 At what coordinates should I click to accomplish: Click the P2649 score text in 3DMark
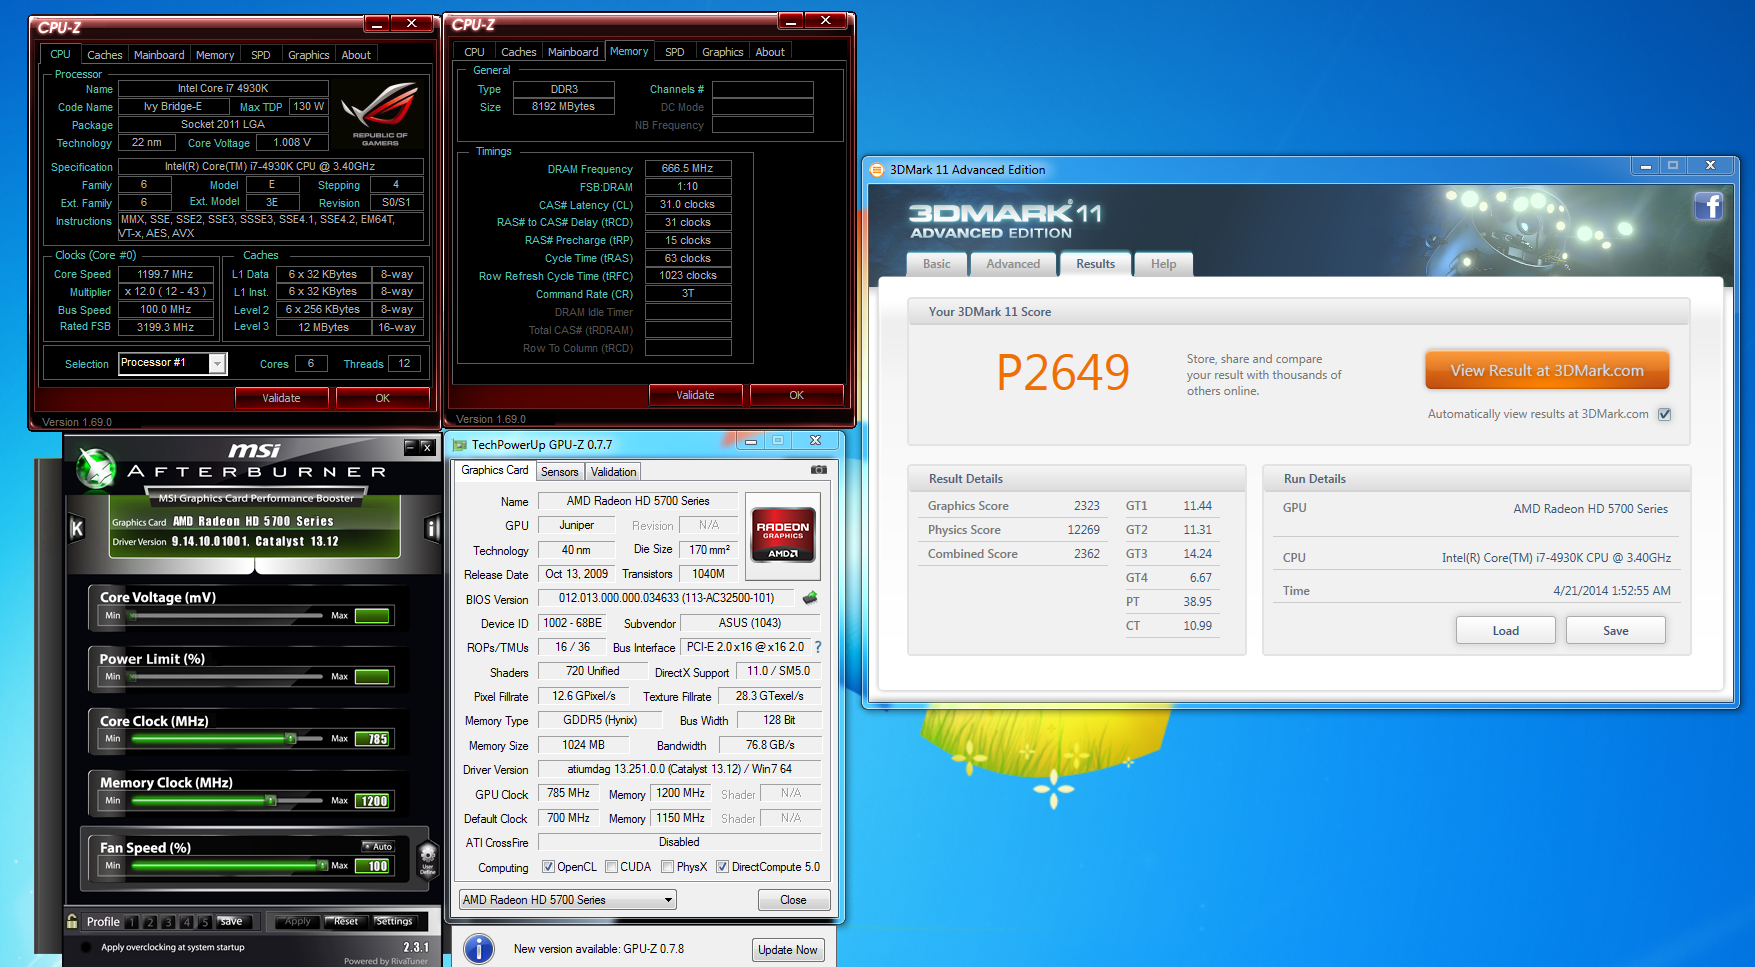click(1063, 373)
